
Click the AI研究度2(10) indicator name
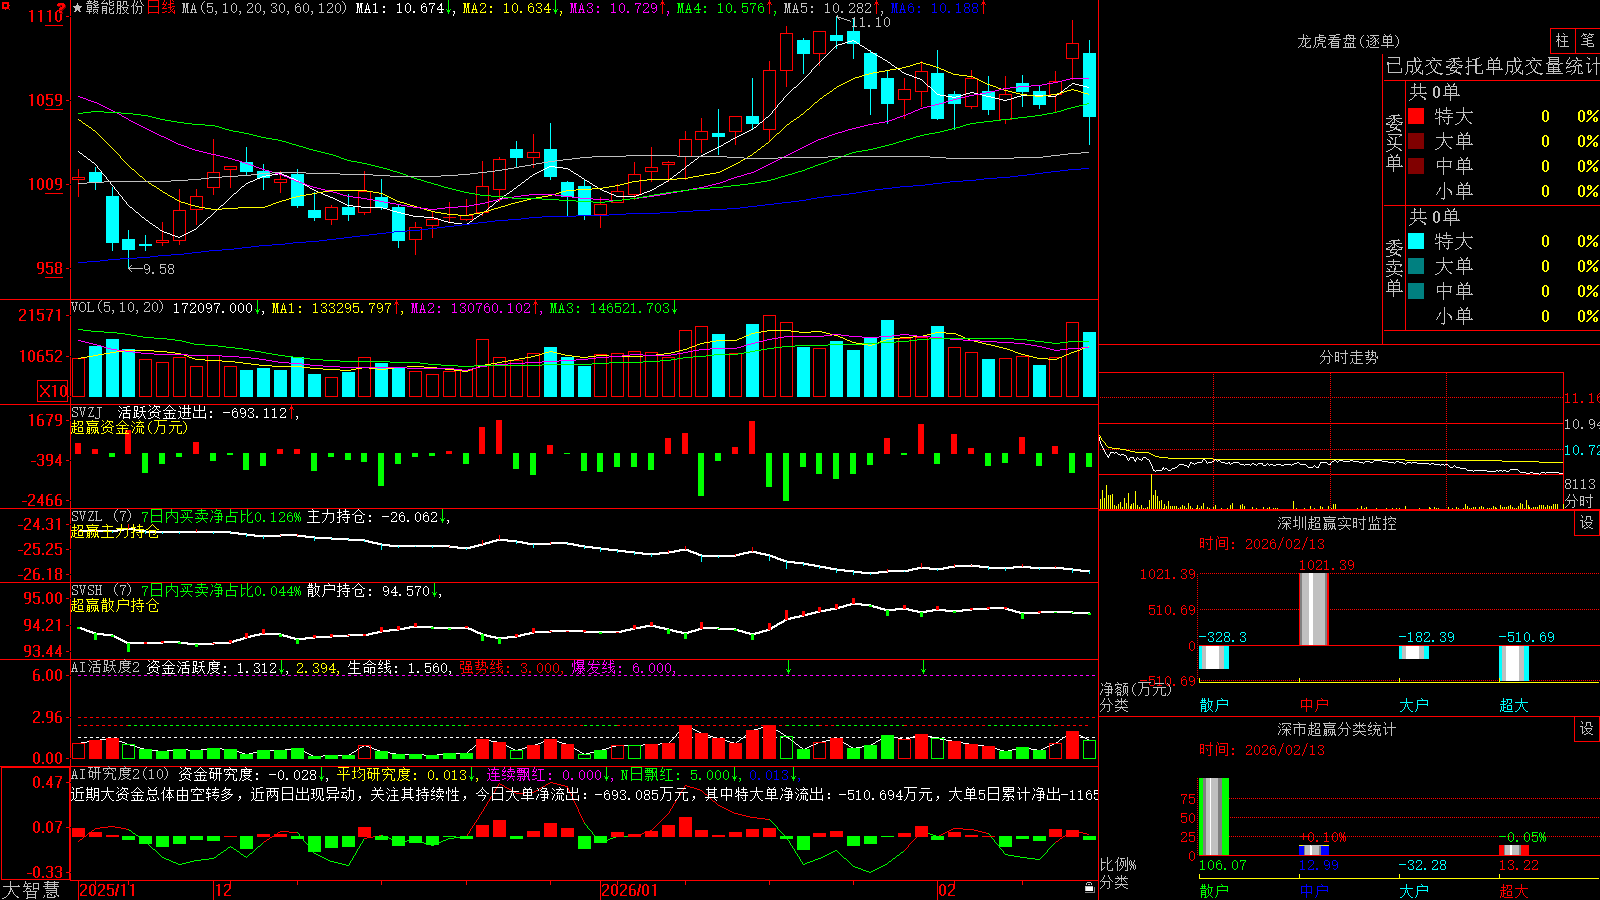tap(121, 774)
